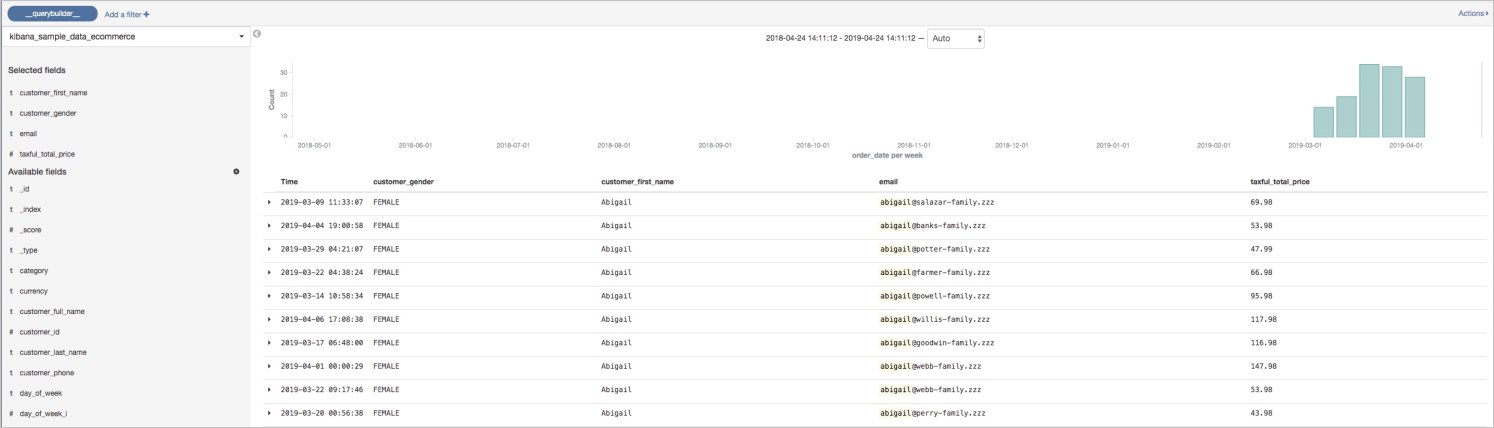
Task: Open available fields settings gear
Action: pos(236,171)
